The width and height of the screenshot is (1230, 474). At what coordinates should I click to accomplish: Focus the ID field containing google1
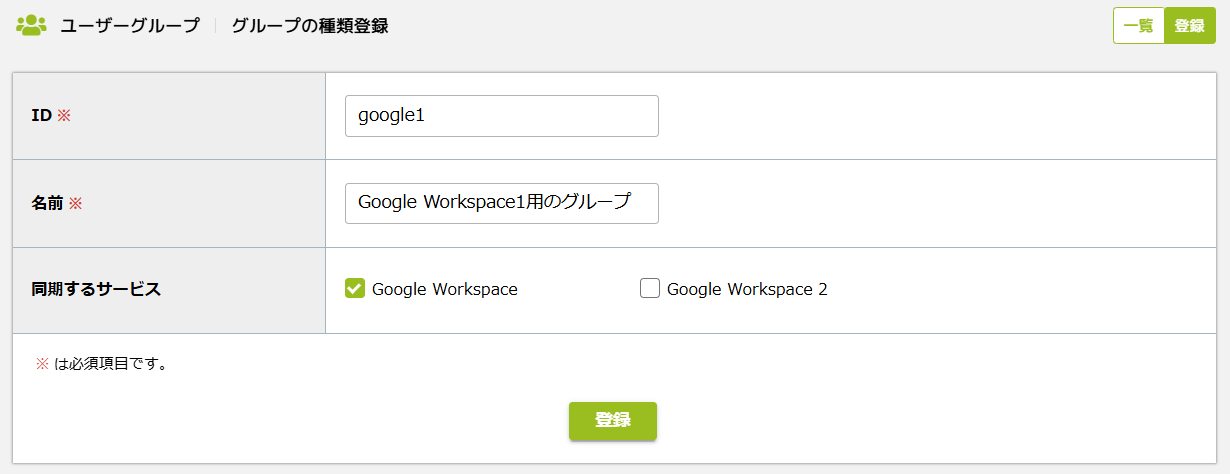pyautogui.click(x=502, y=116)
